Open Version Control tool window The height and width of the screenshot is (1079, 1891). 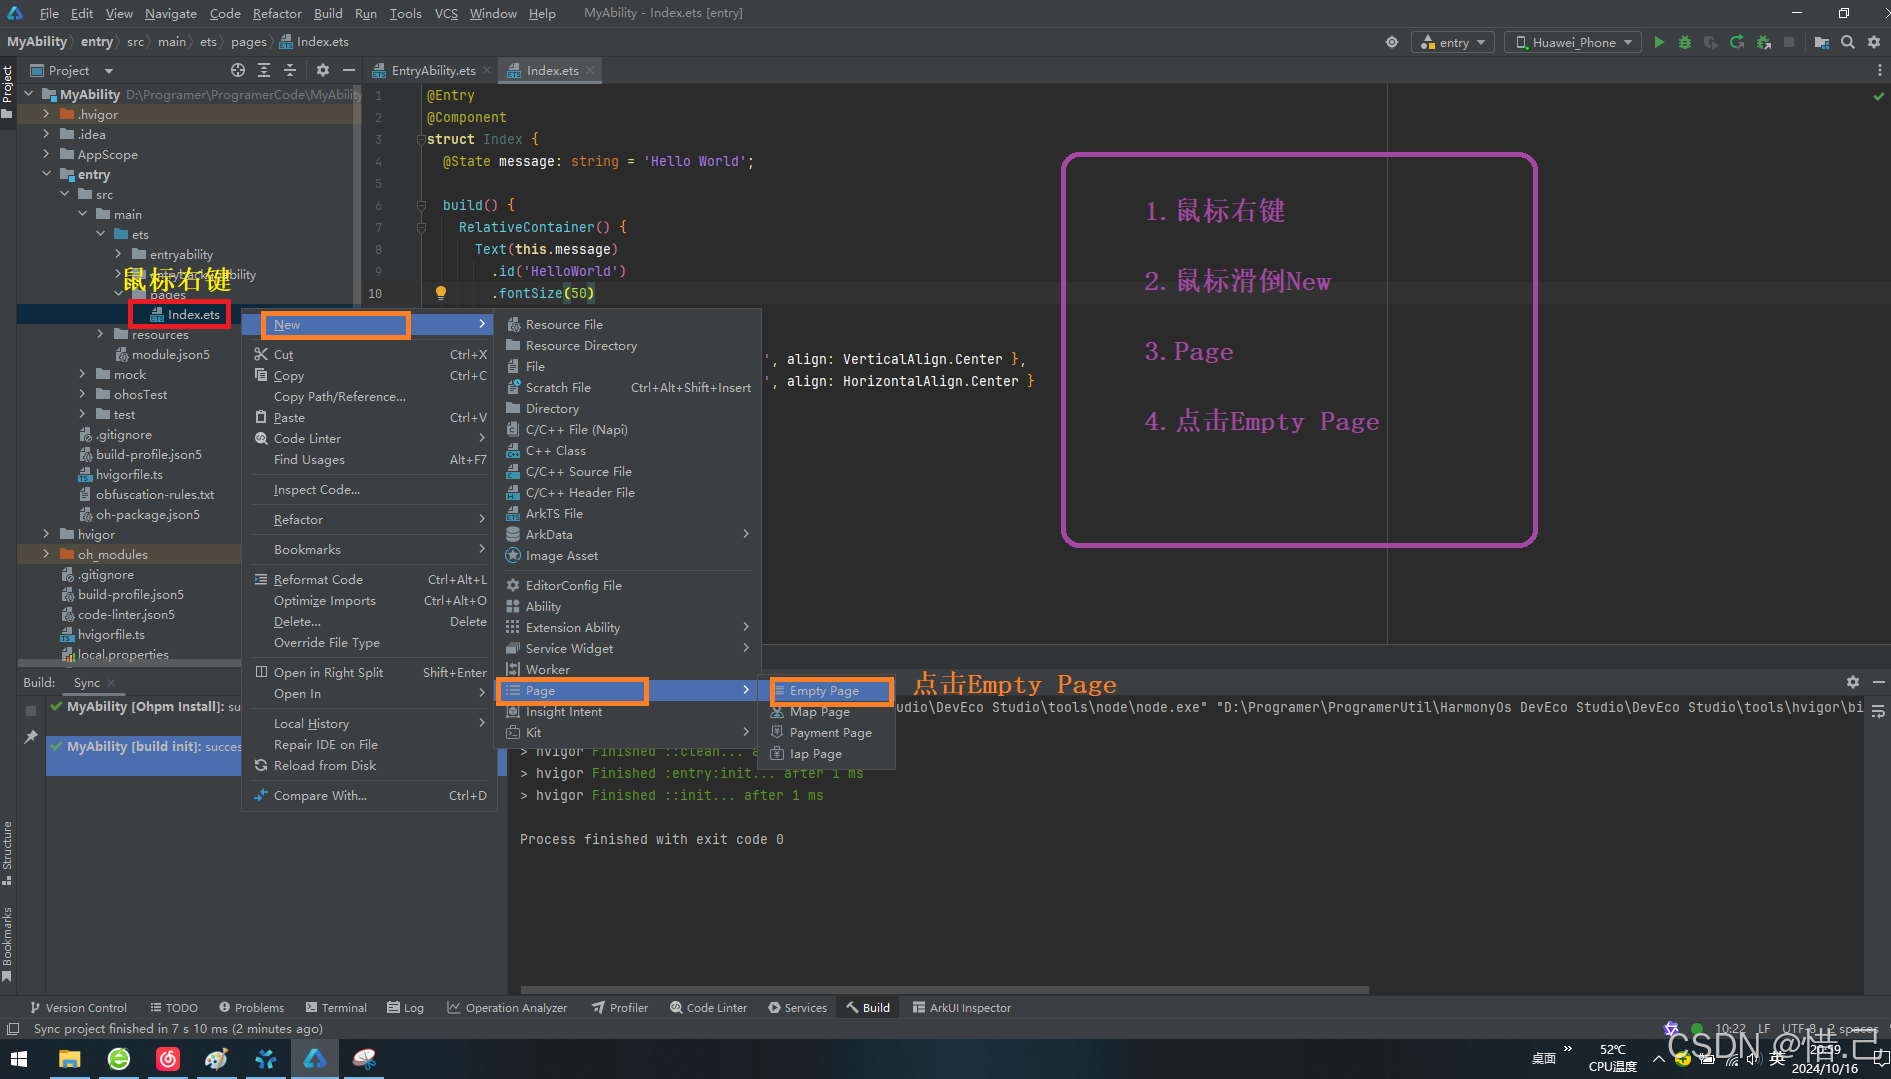point(79,1007)
